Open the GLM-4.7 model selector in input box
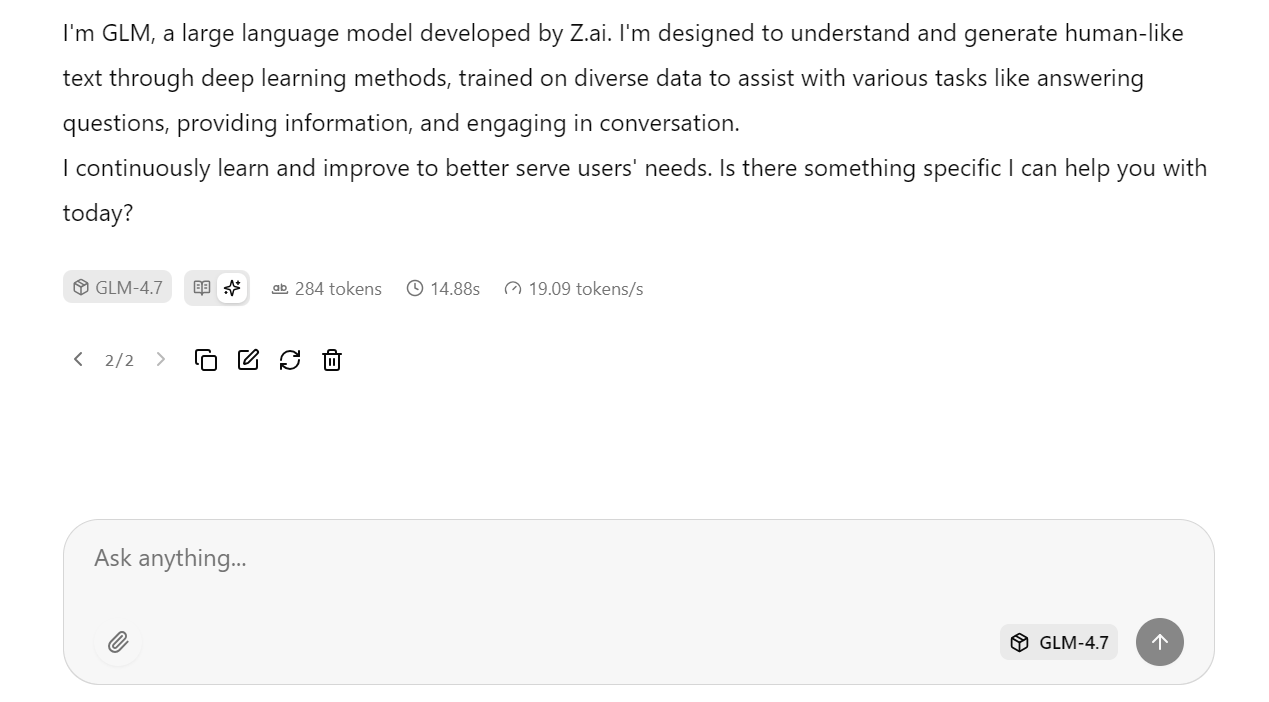This screenshot has height=702, width=1269. click(1059, 642)
